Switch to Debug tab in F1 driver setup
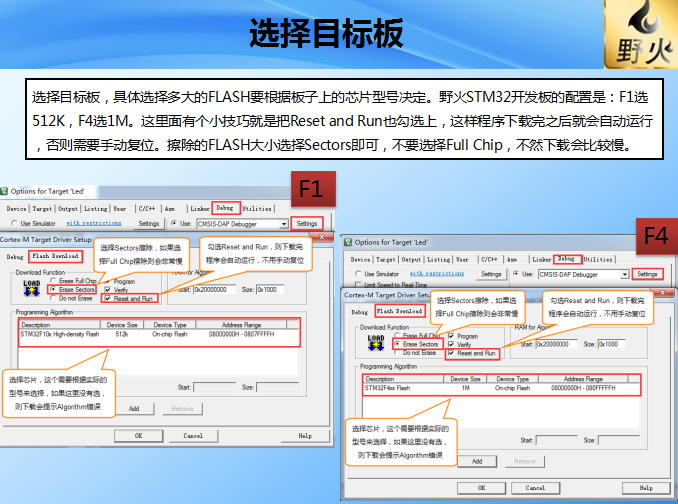 pos(15,257)
